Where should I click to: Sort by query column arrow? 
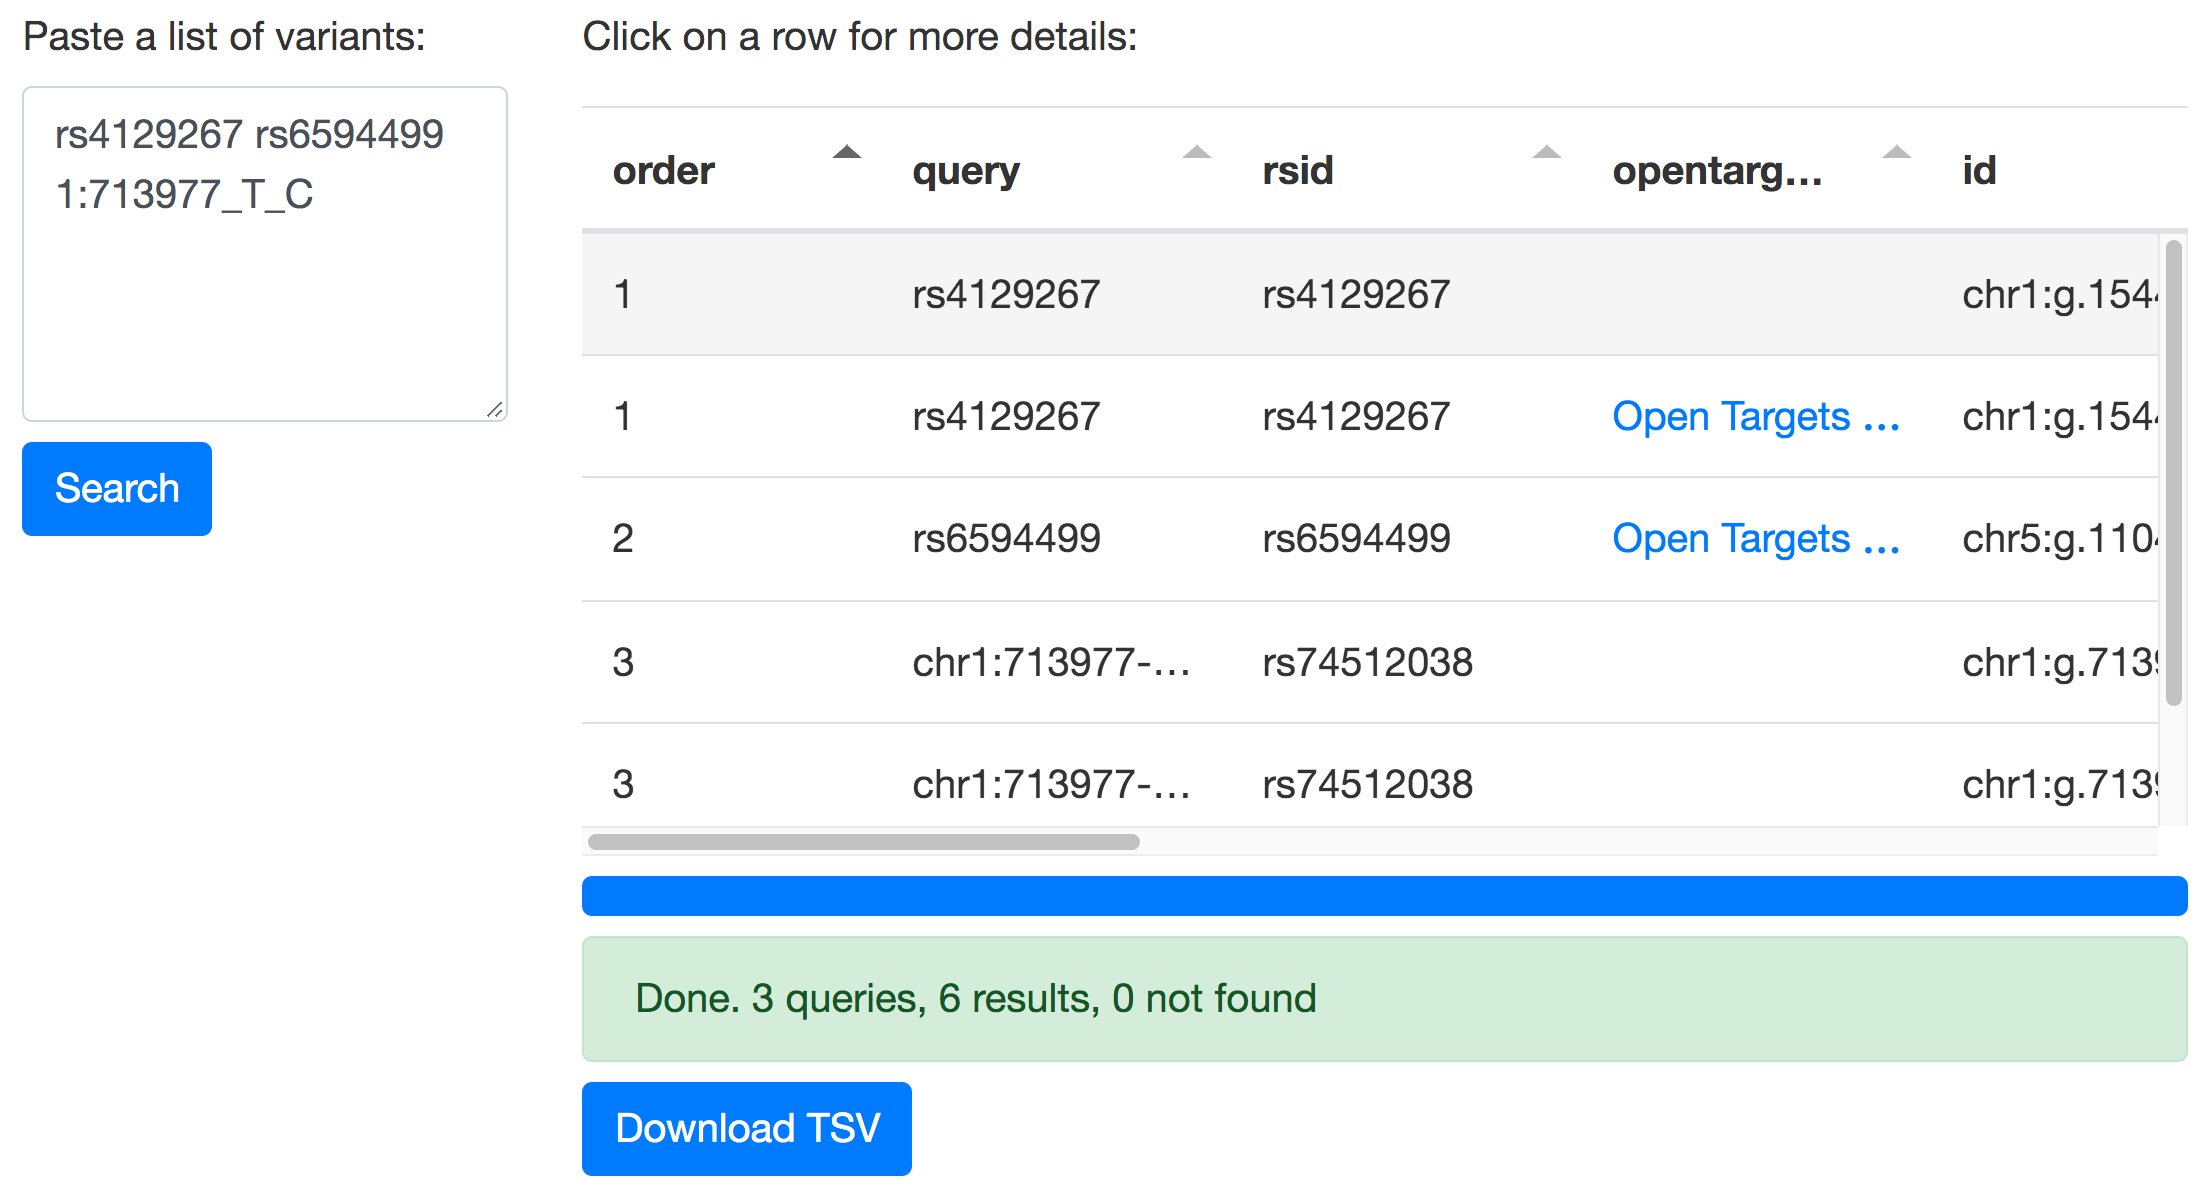tap(1197, 152)
